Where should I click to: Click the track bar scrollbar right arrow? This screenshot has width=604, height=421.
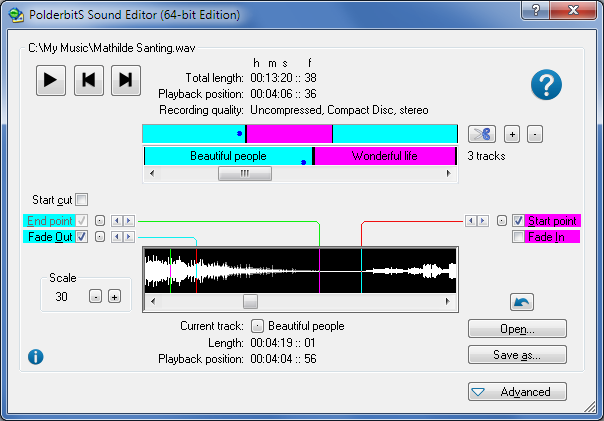tap(448, 173)
